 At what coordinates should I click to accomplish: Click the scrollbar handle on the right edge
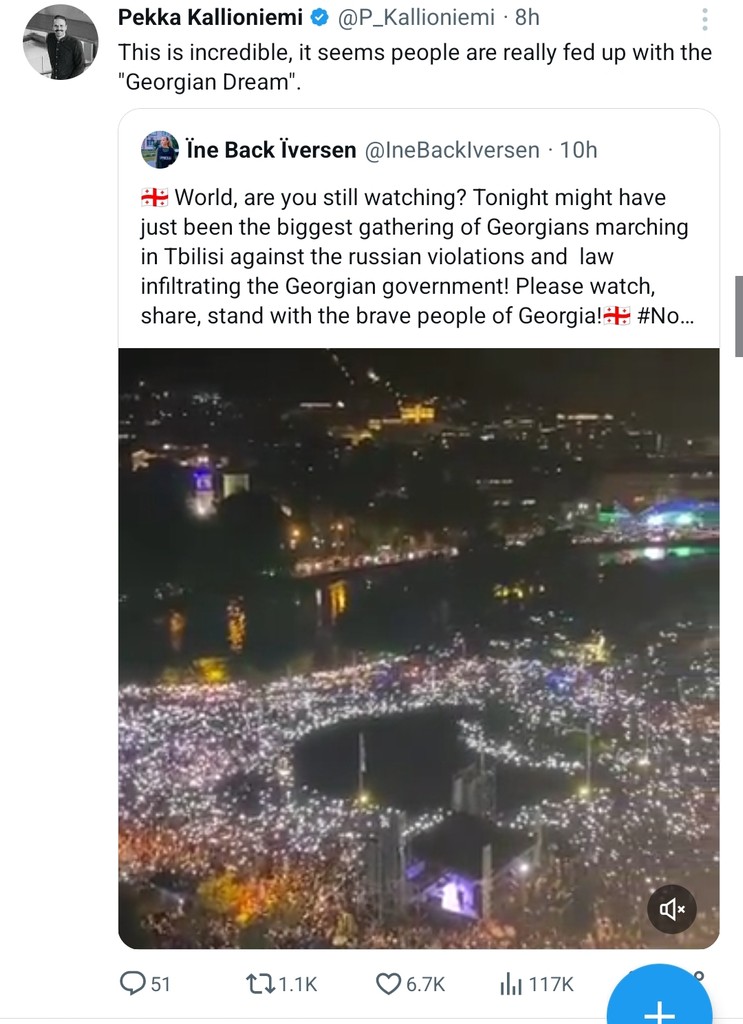[738, 315]
